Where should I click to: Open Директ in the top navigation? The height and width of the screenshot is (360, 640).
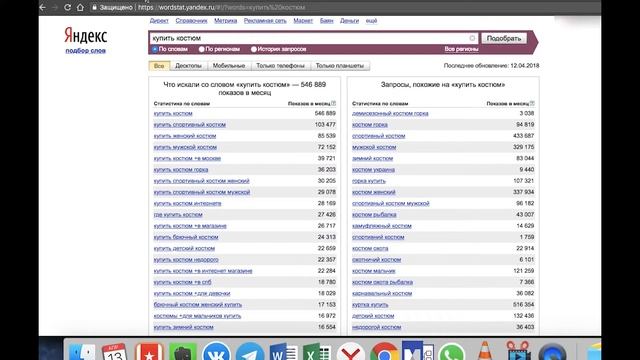click(x=159, y=20)
